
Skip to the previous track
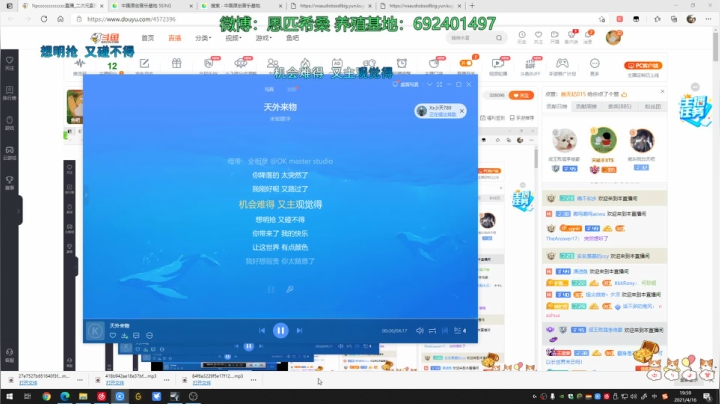(262, 331)
